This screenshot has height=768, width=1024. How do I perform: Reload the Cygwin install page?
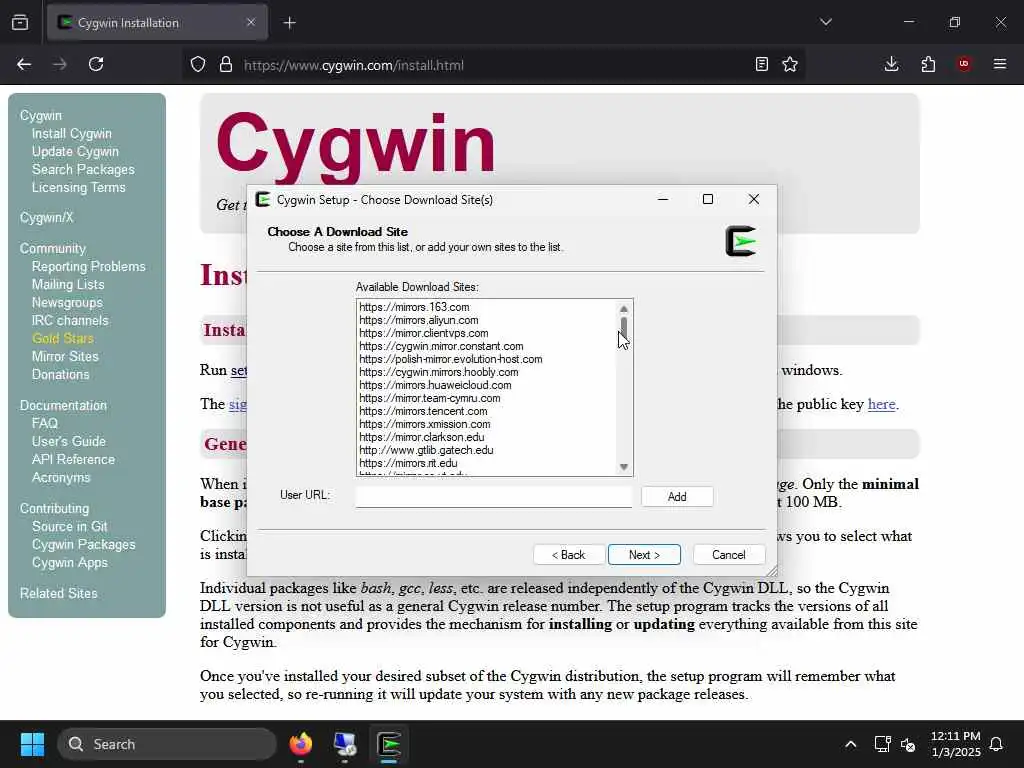(x=96, y=64)
